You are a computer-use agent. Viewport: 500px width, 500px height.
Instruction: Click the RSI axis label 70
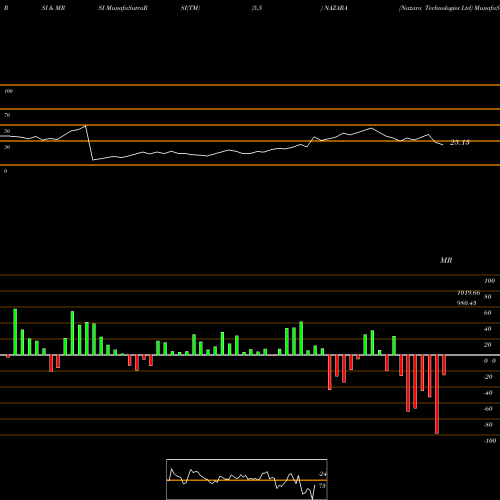[7, 115]
